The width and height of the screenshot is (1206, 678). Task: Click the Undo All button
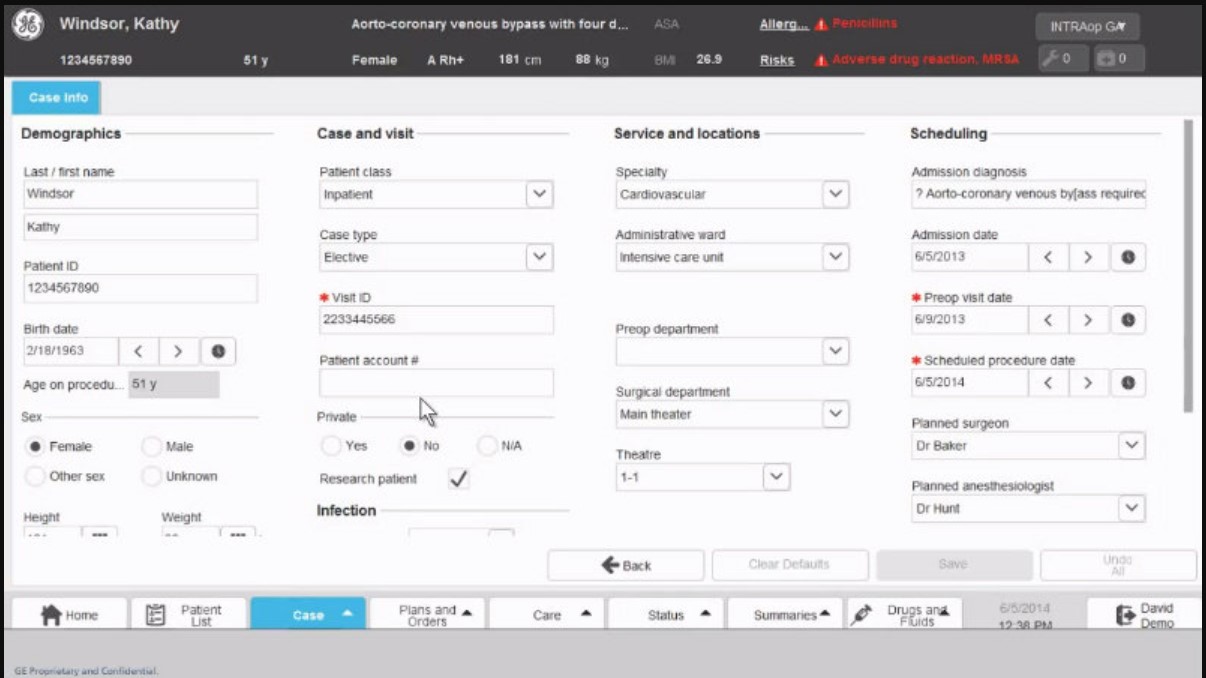coord(1118,565)
